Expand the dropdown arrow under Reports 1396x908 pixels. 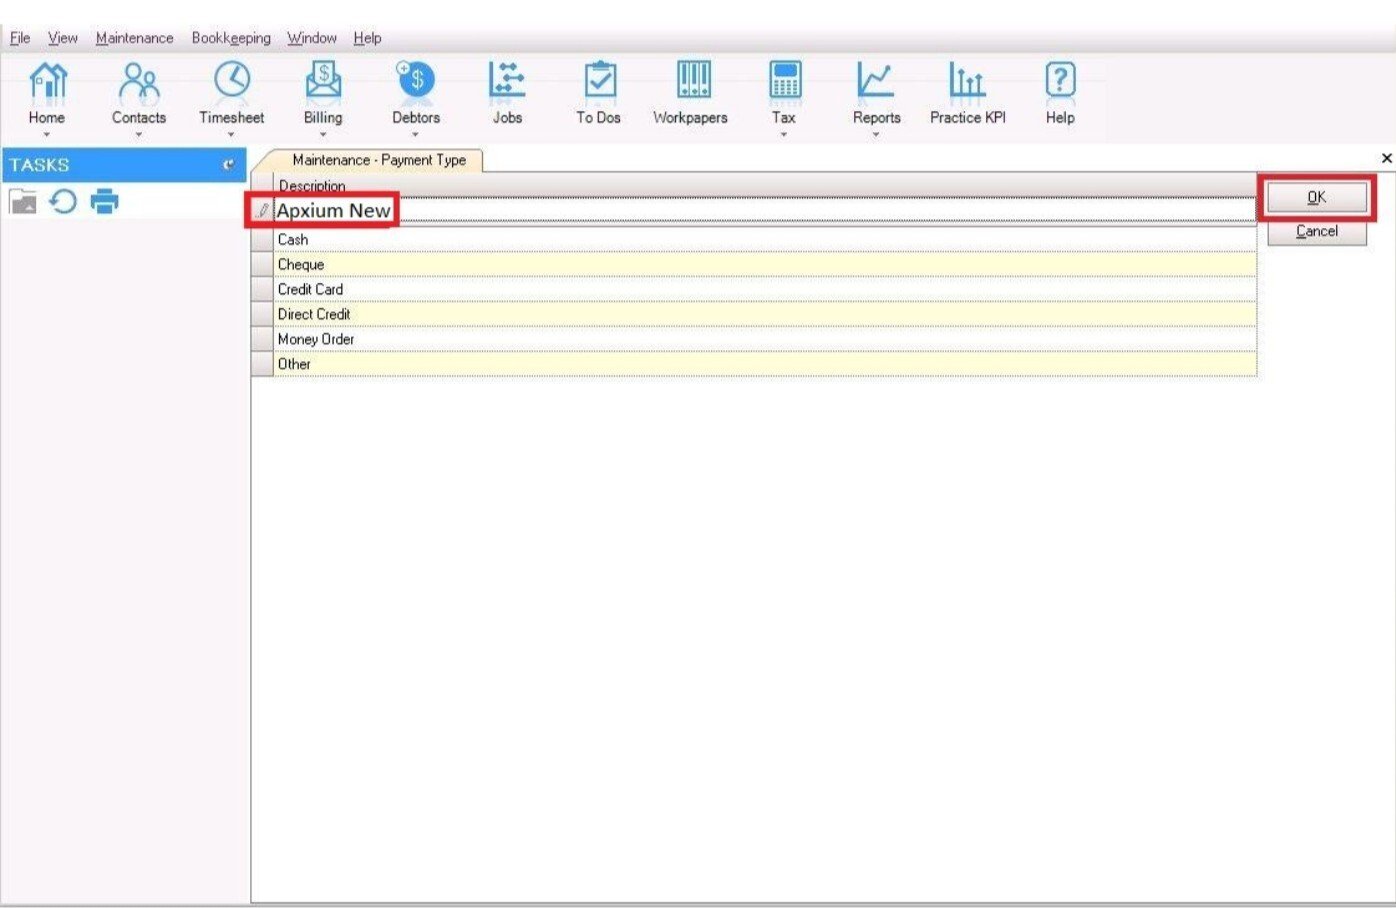point(876,134)
